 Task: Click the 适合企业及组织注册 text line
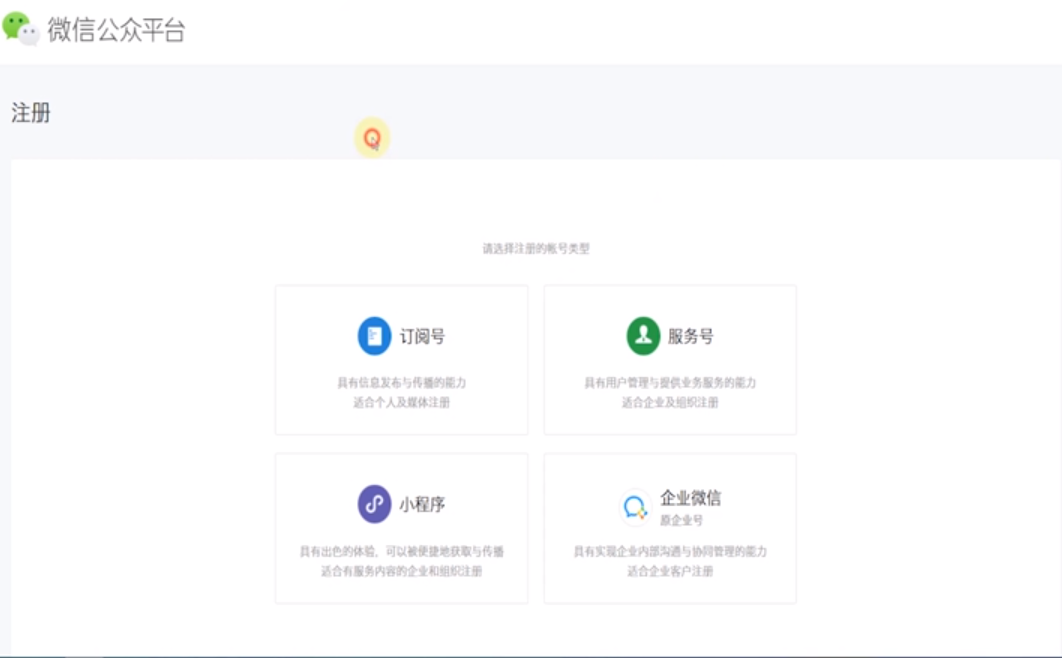pyautogui.click(x=670, y=402)
